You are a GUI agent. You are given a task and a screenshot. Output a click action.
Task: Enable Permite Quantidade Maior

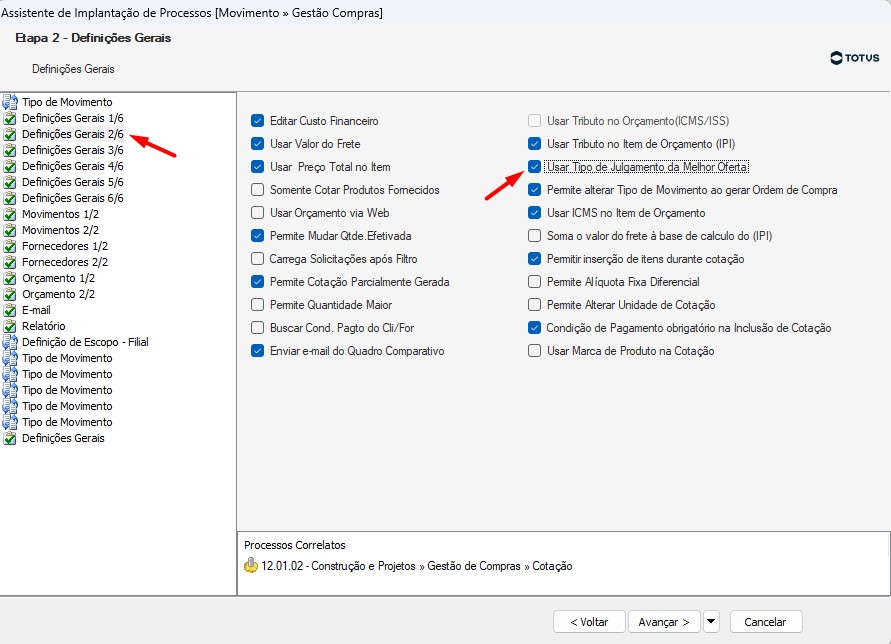coord(257,305)
